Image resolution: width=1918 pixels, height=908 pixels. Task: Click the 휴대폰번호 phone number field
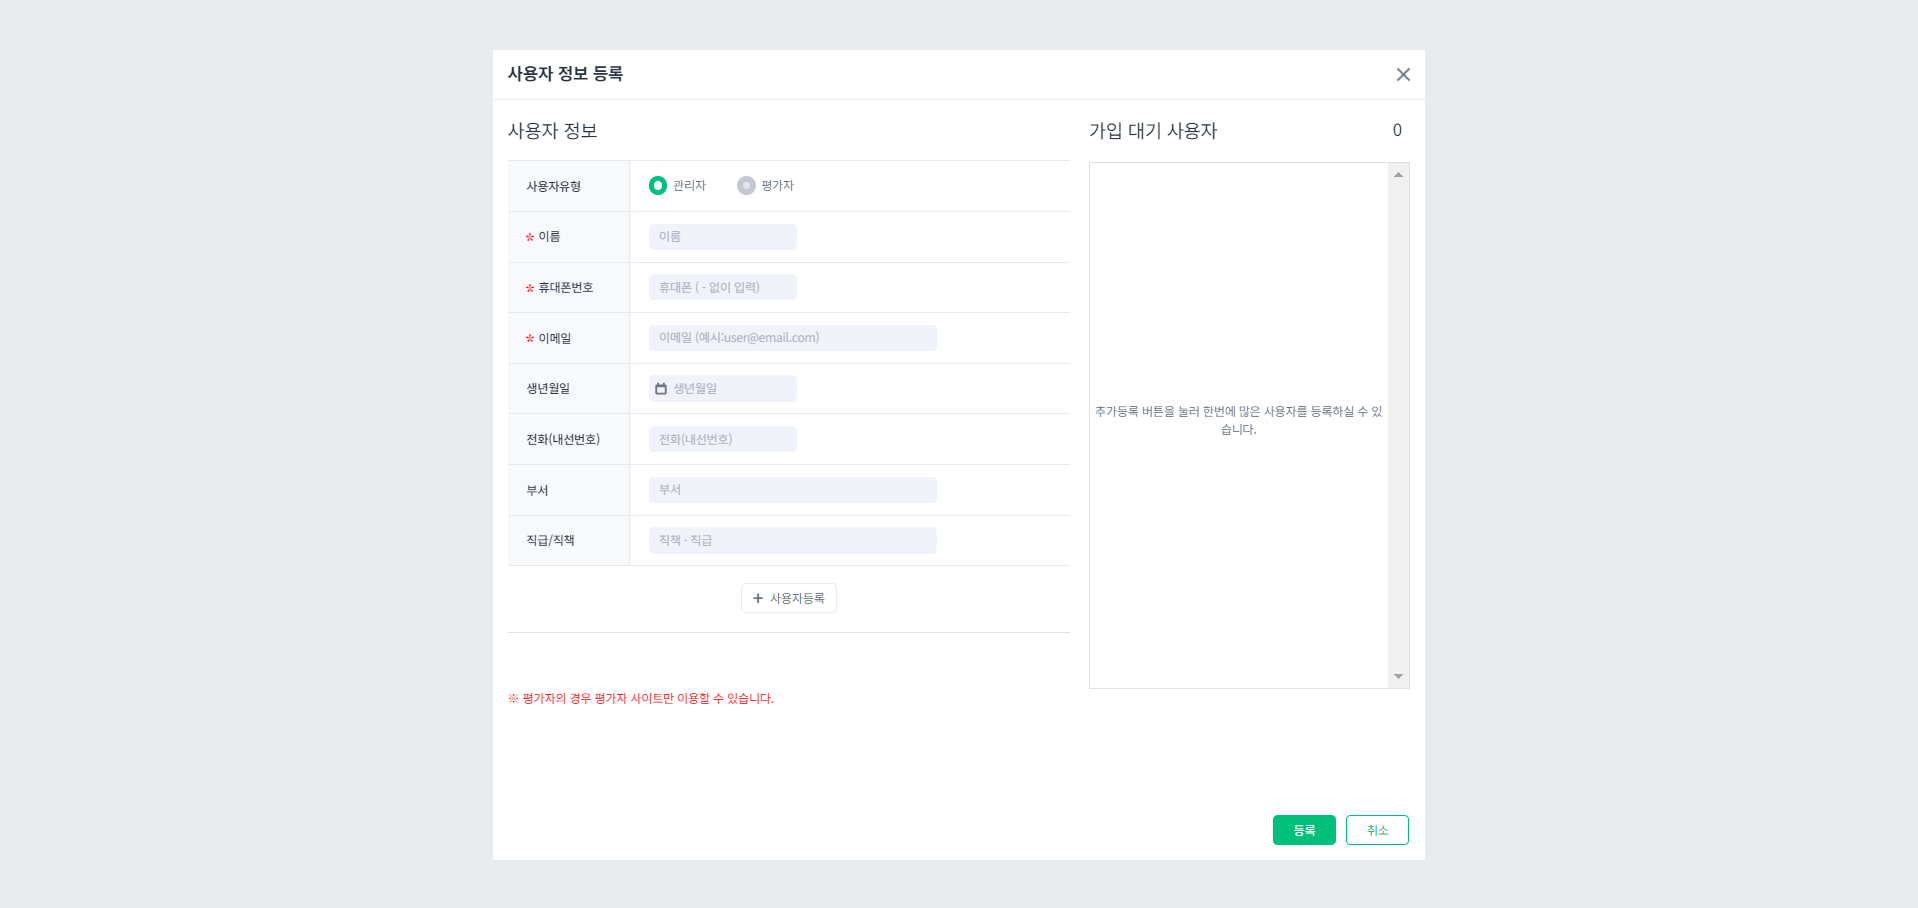722,287
